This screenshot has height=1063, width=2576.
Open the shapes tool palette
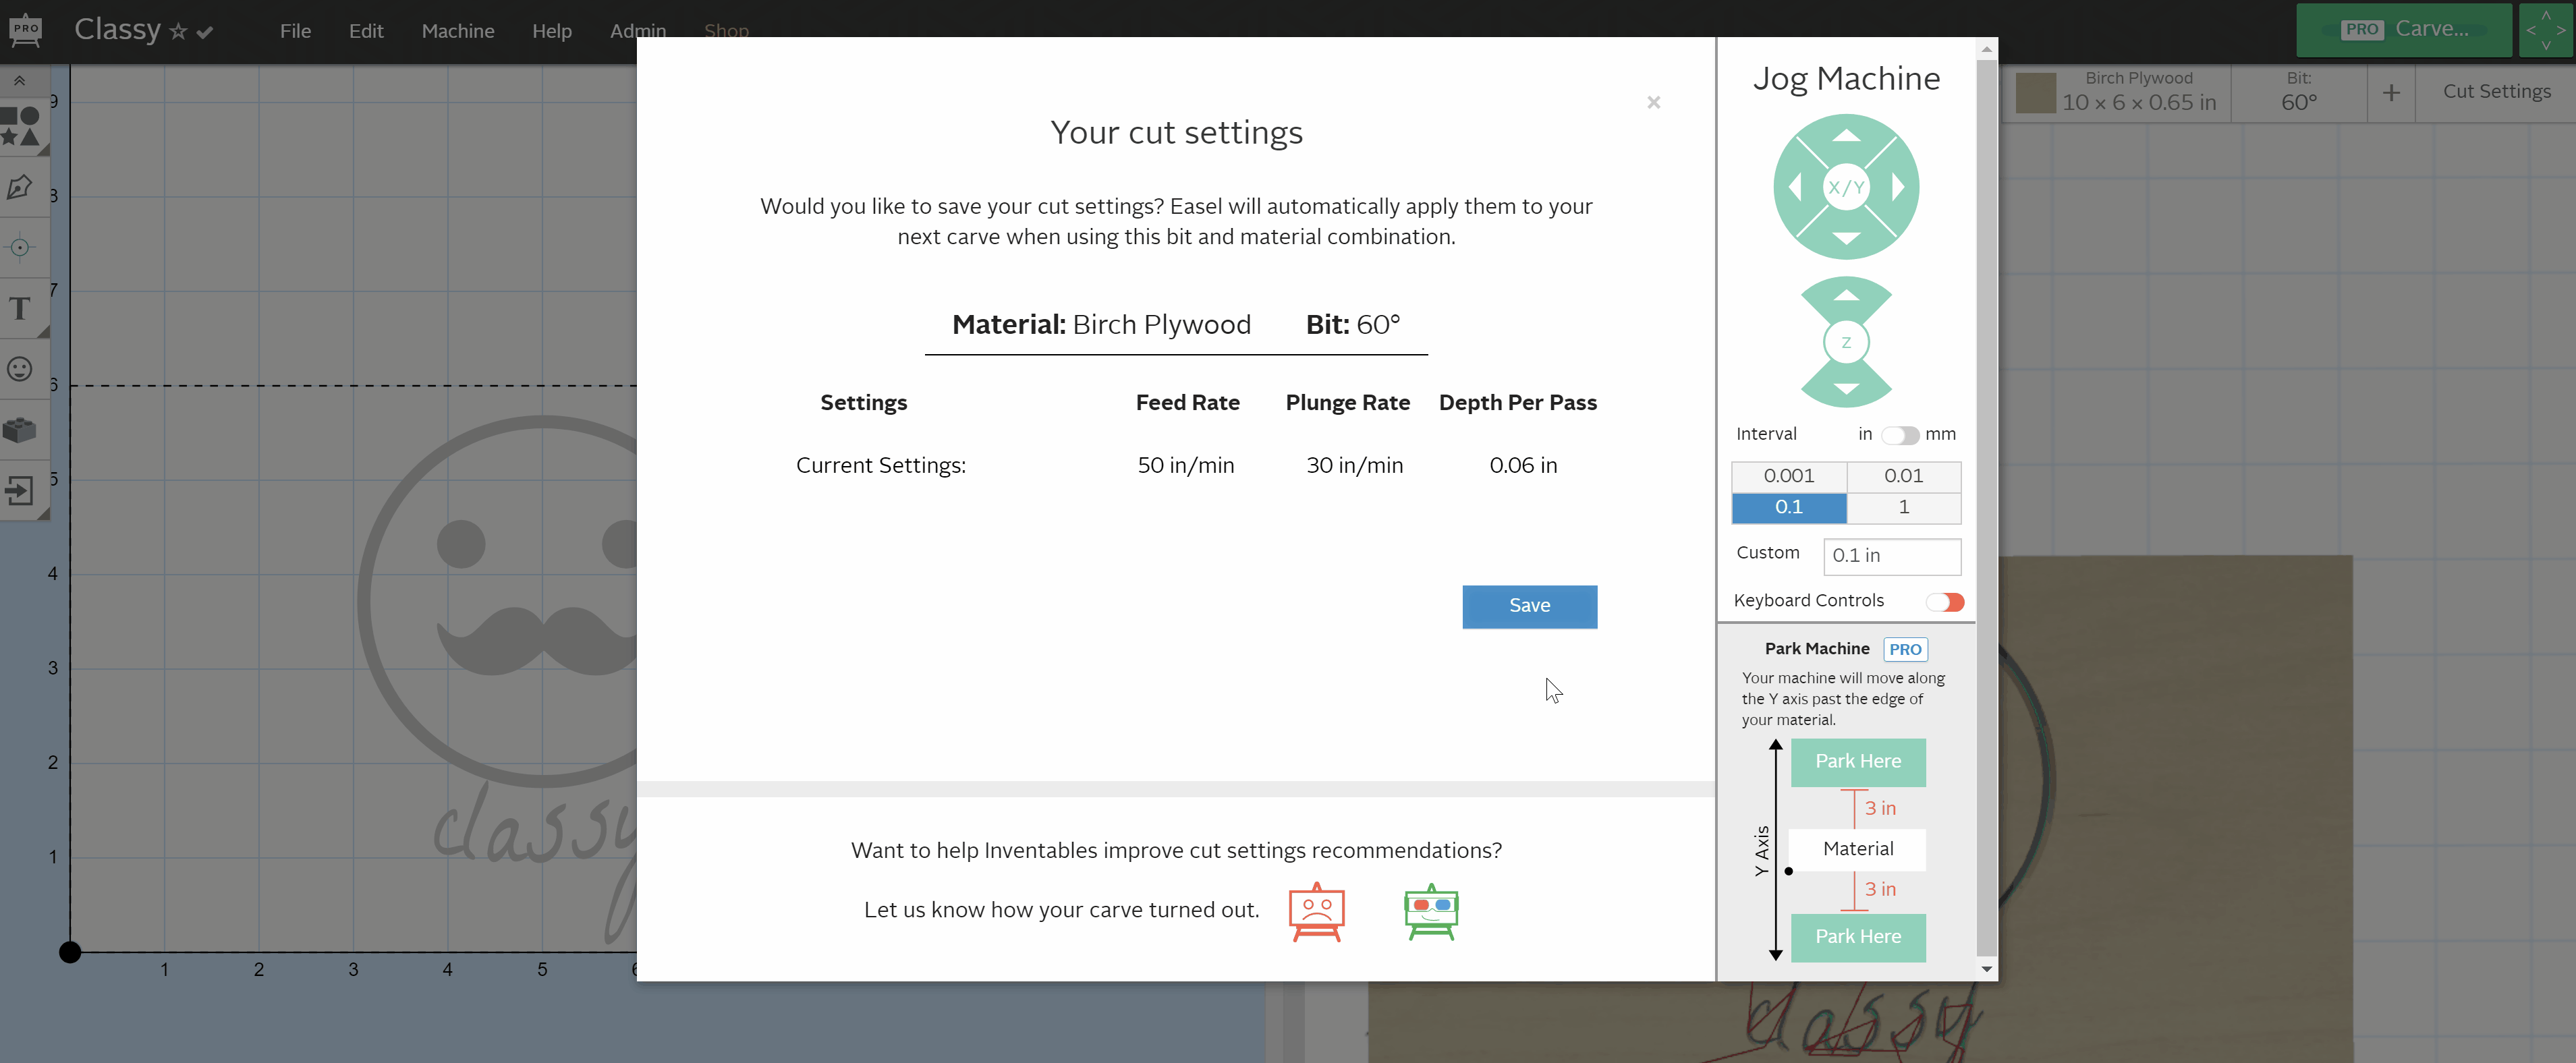point(20,127)
